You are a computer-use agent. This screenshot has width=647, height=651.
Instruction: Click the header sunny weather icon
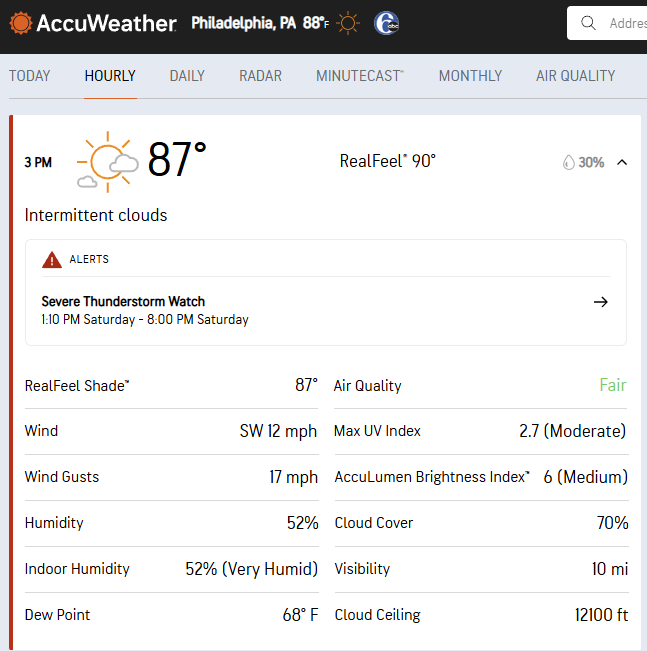pyautogui.click(x=348, y=23)
